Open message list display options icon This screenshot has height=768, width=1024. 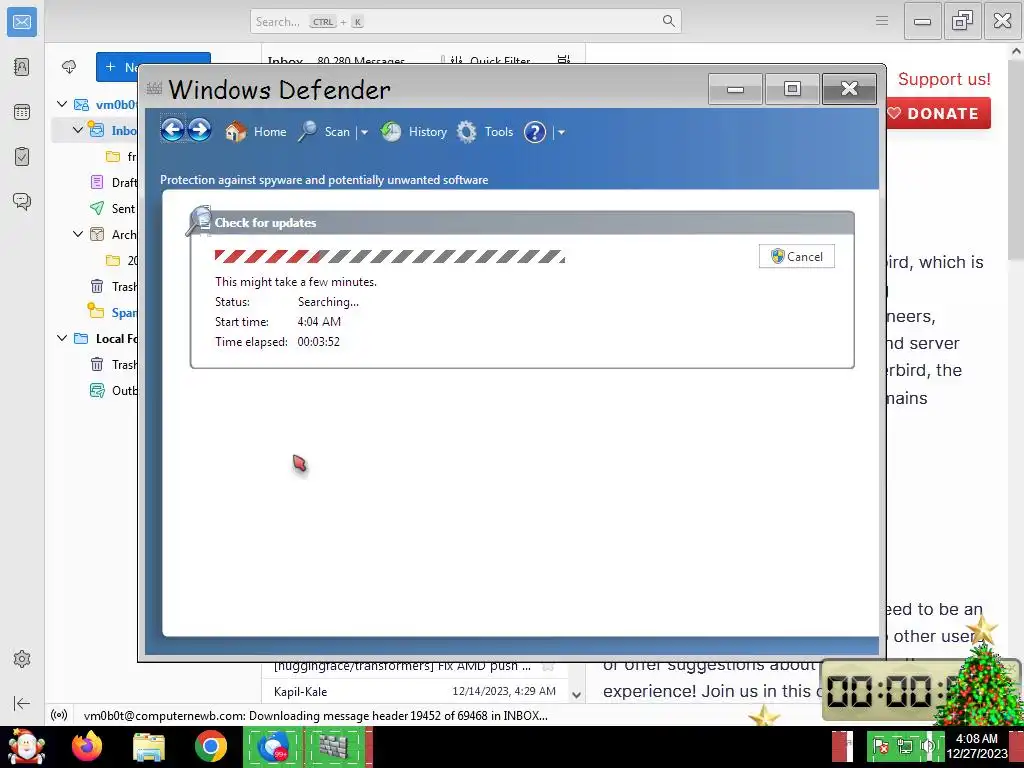click(564, 60)
